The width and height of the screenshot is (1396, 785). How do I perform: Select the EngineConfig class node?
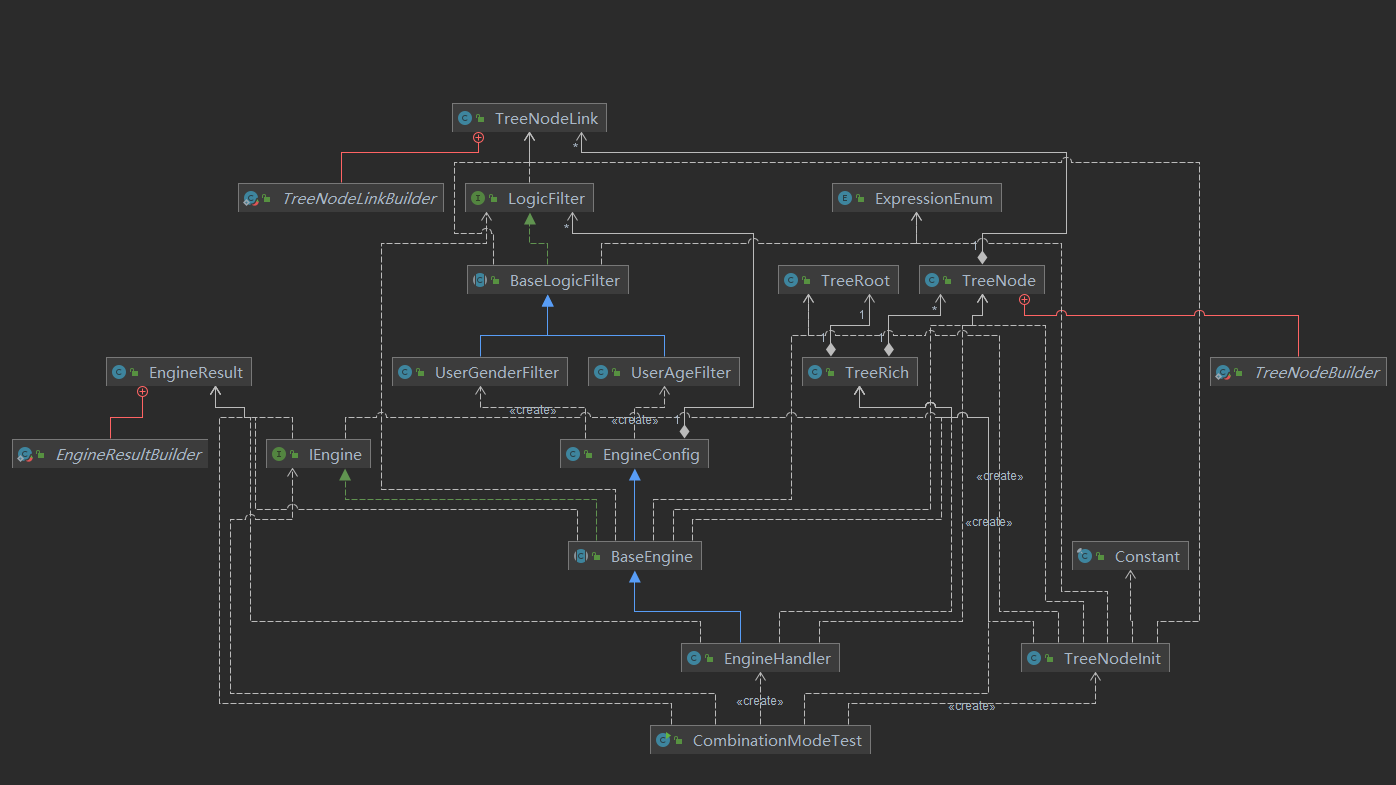pyautogui.click(x=635, y=454)
